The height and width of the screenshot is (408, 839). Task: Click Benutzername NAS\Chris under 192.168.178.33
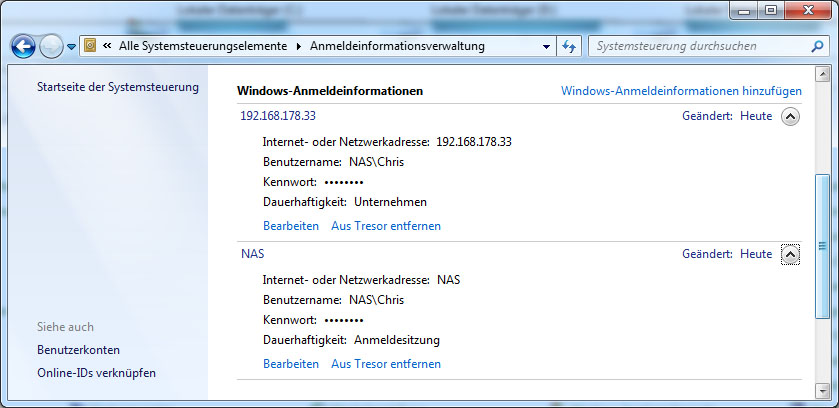[376, 161]
